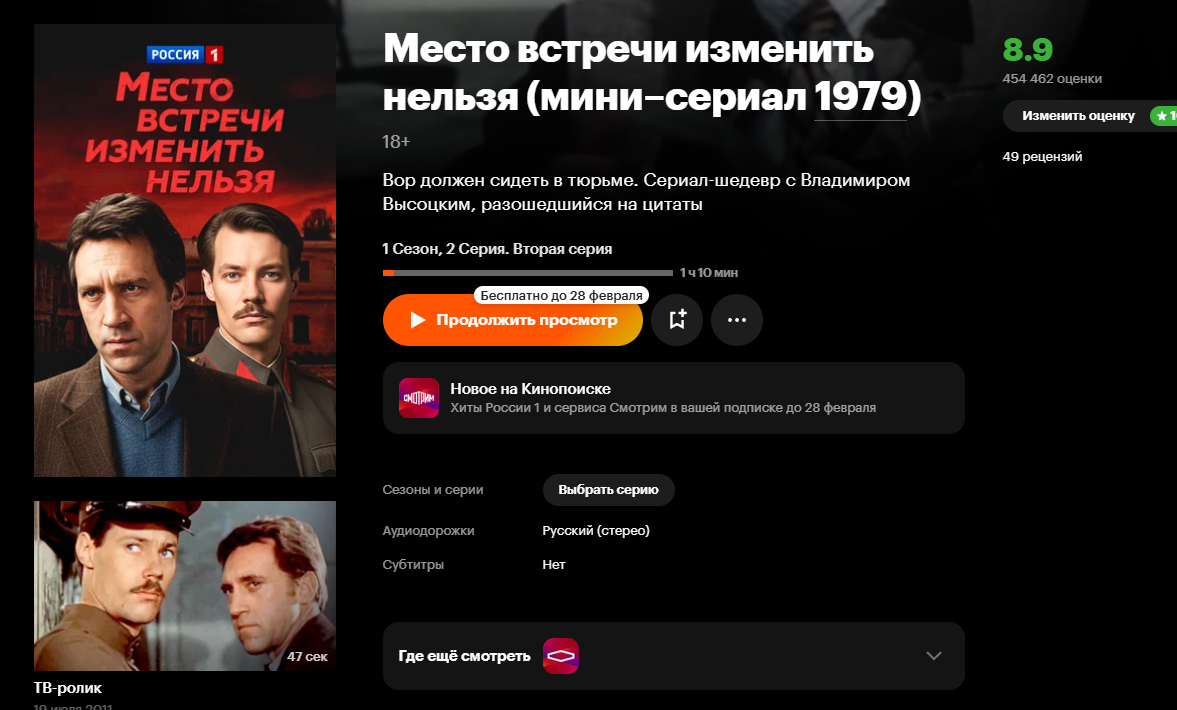Click the Россия 1 logo on the poster
Screen dimensions: 1177x710
pos(185,54)
